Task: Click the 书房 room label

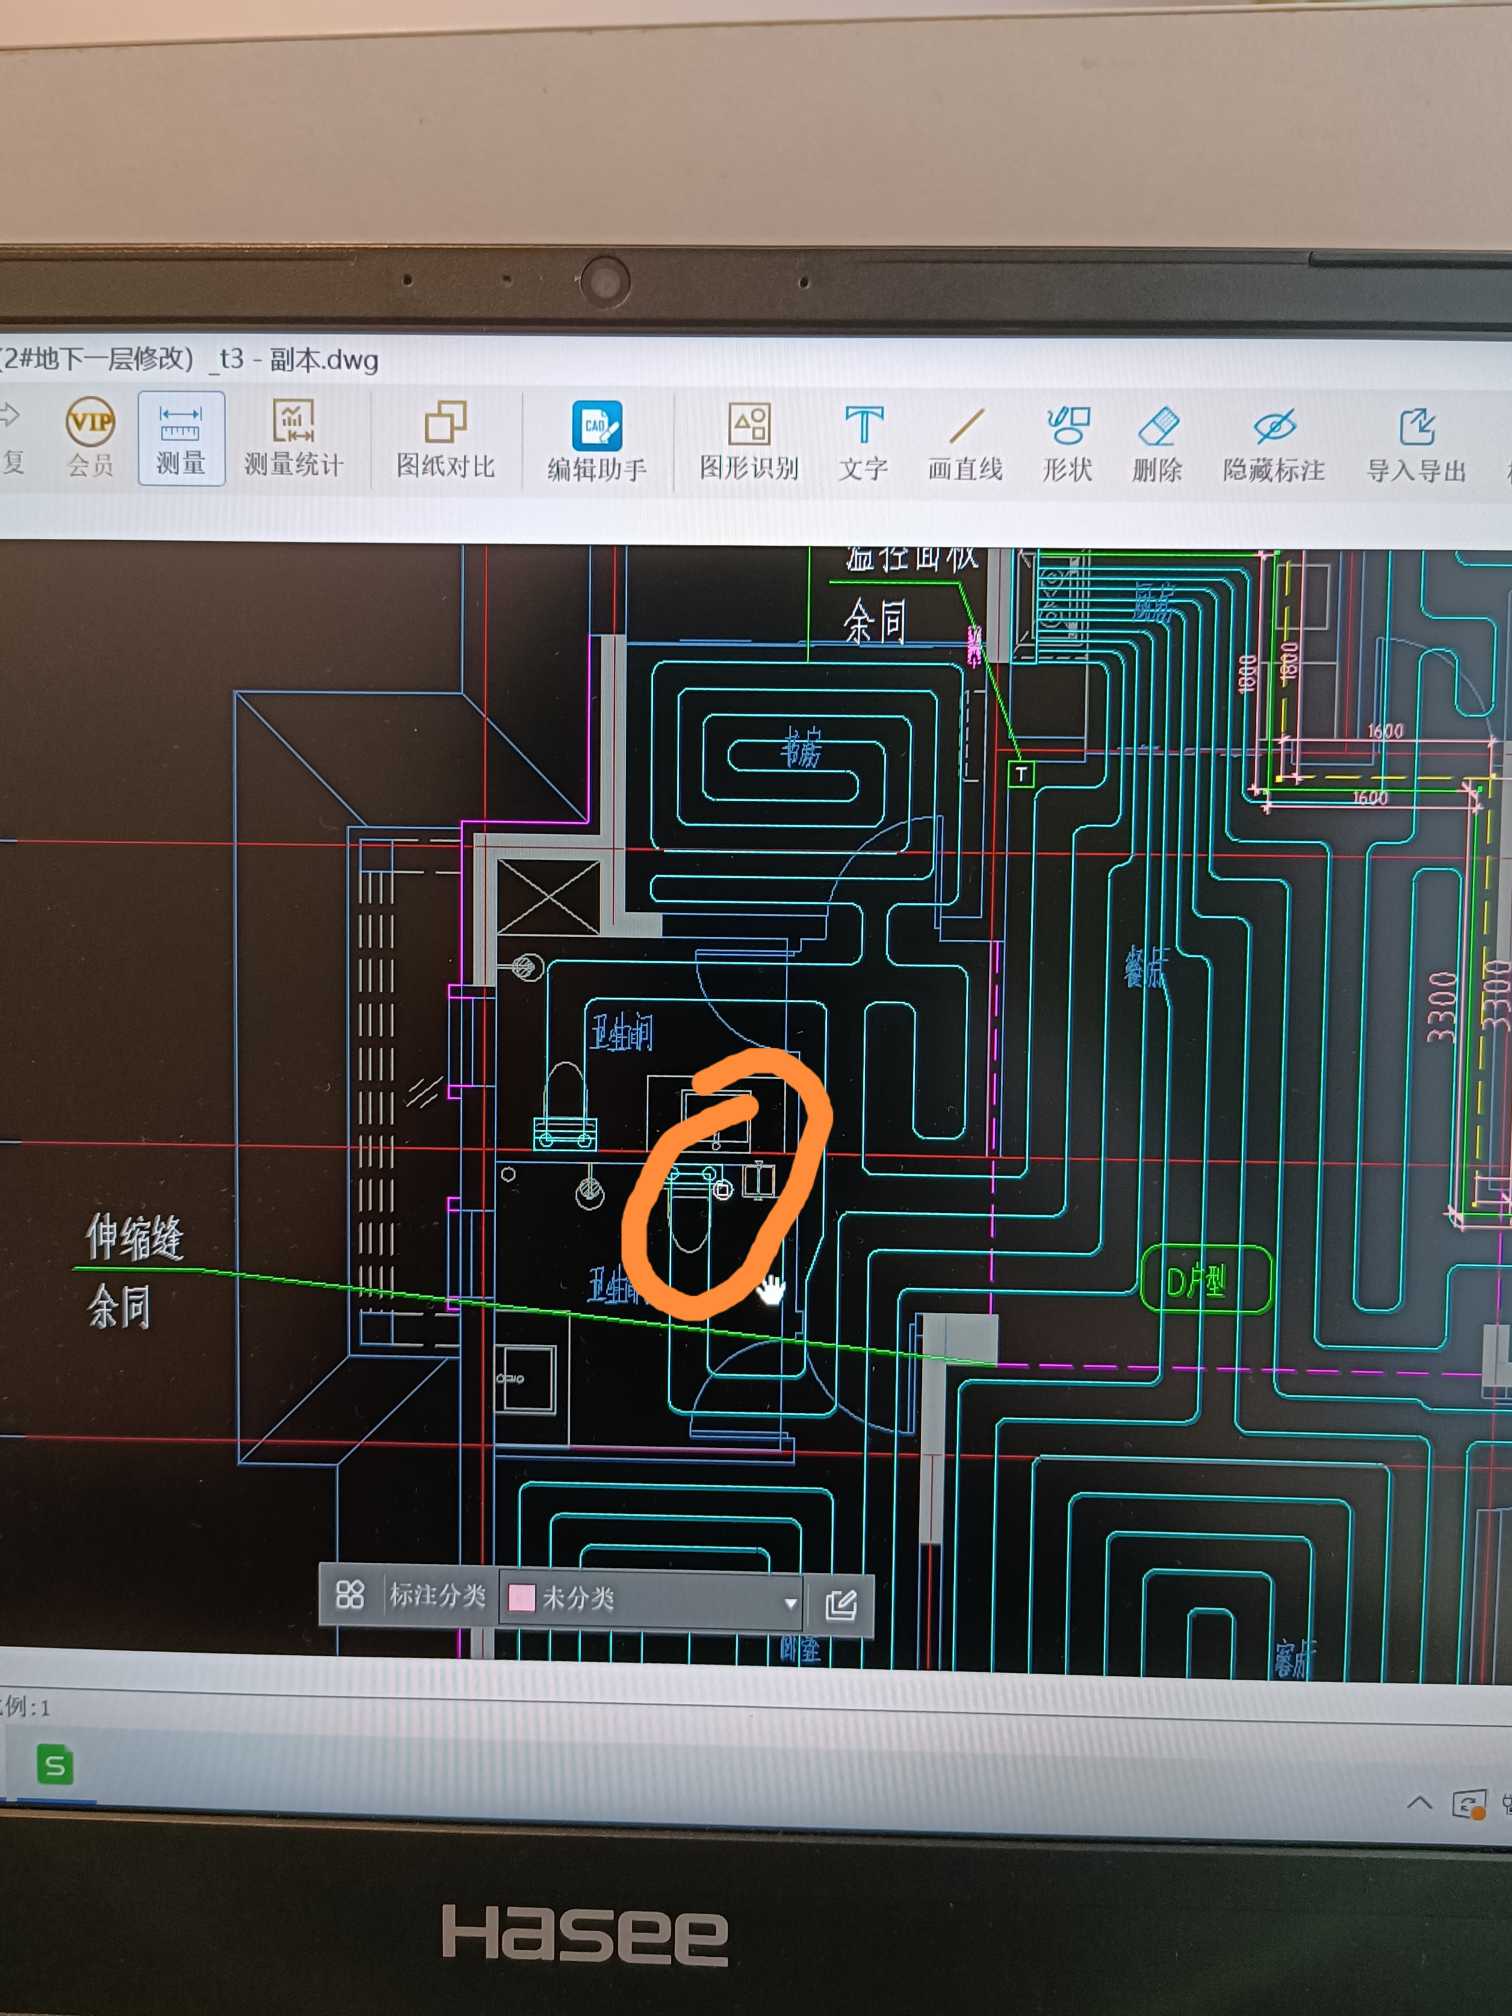Action: point(800,748)
